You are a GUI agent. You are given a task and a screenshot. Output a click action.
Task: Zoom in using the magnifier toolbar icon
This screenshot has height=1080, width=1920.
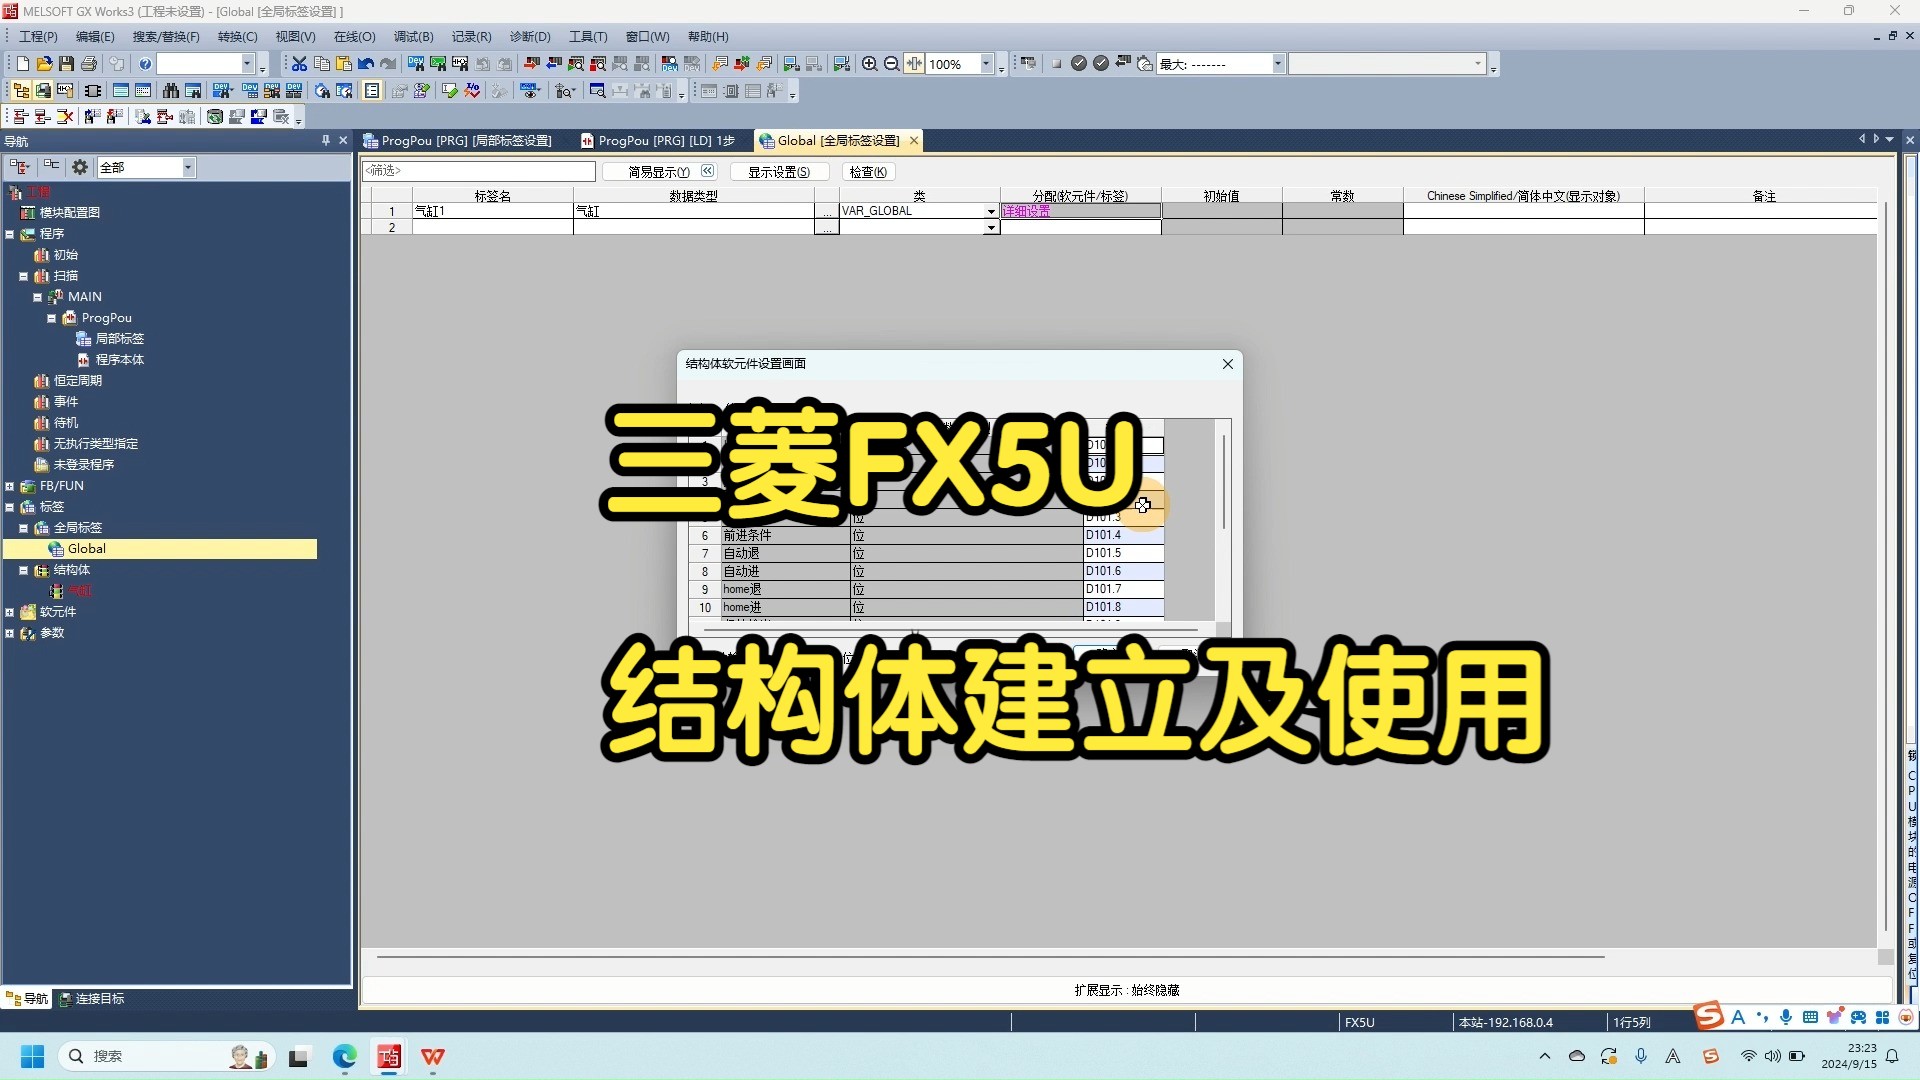pos(869,63)
